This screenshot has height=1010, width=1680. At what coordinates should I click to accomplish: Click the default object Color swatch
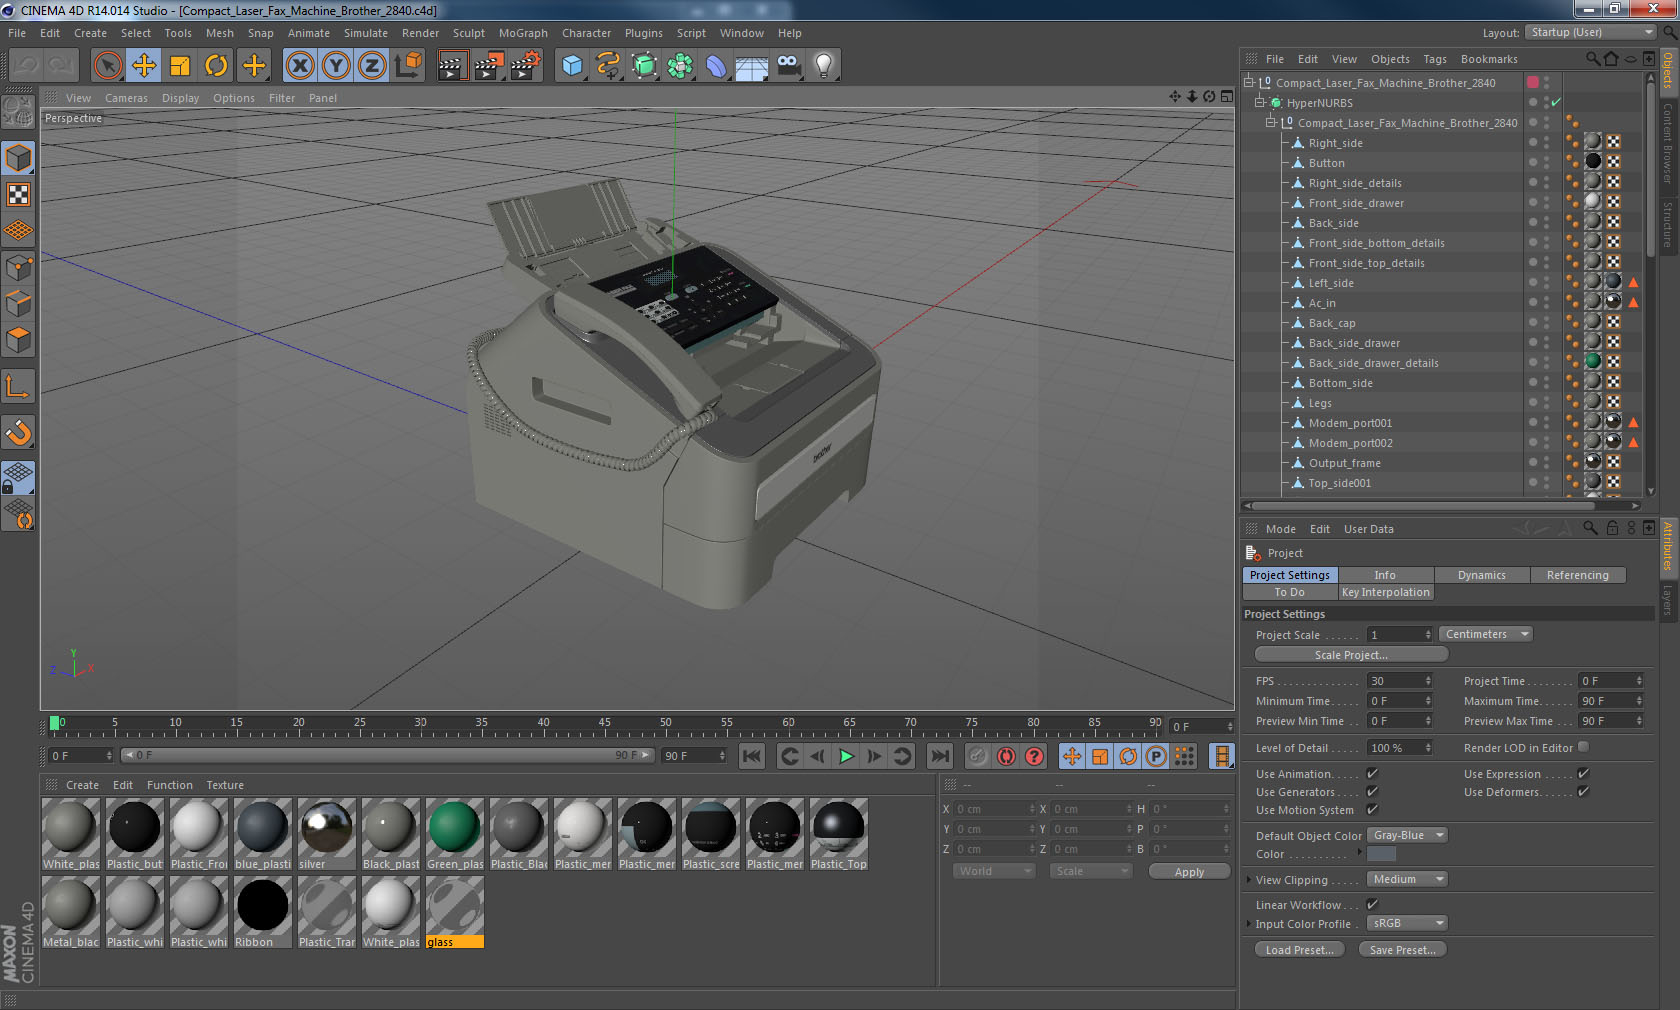(x=1380, y=854)
